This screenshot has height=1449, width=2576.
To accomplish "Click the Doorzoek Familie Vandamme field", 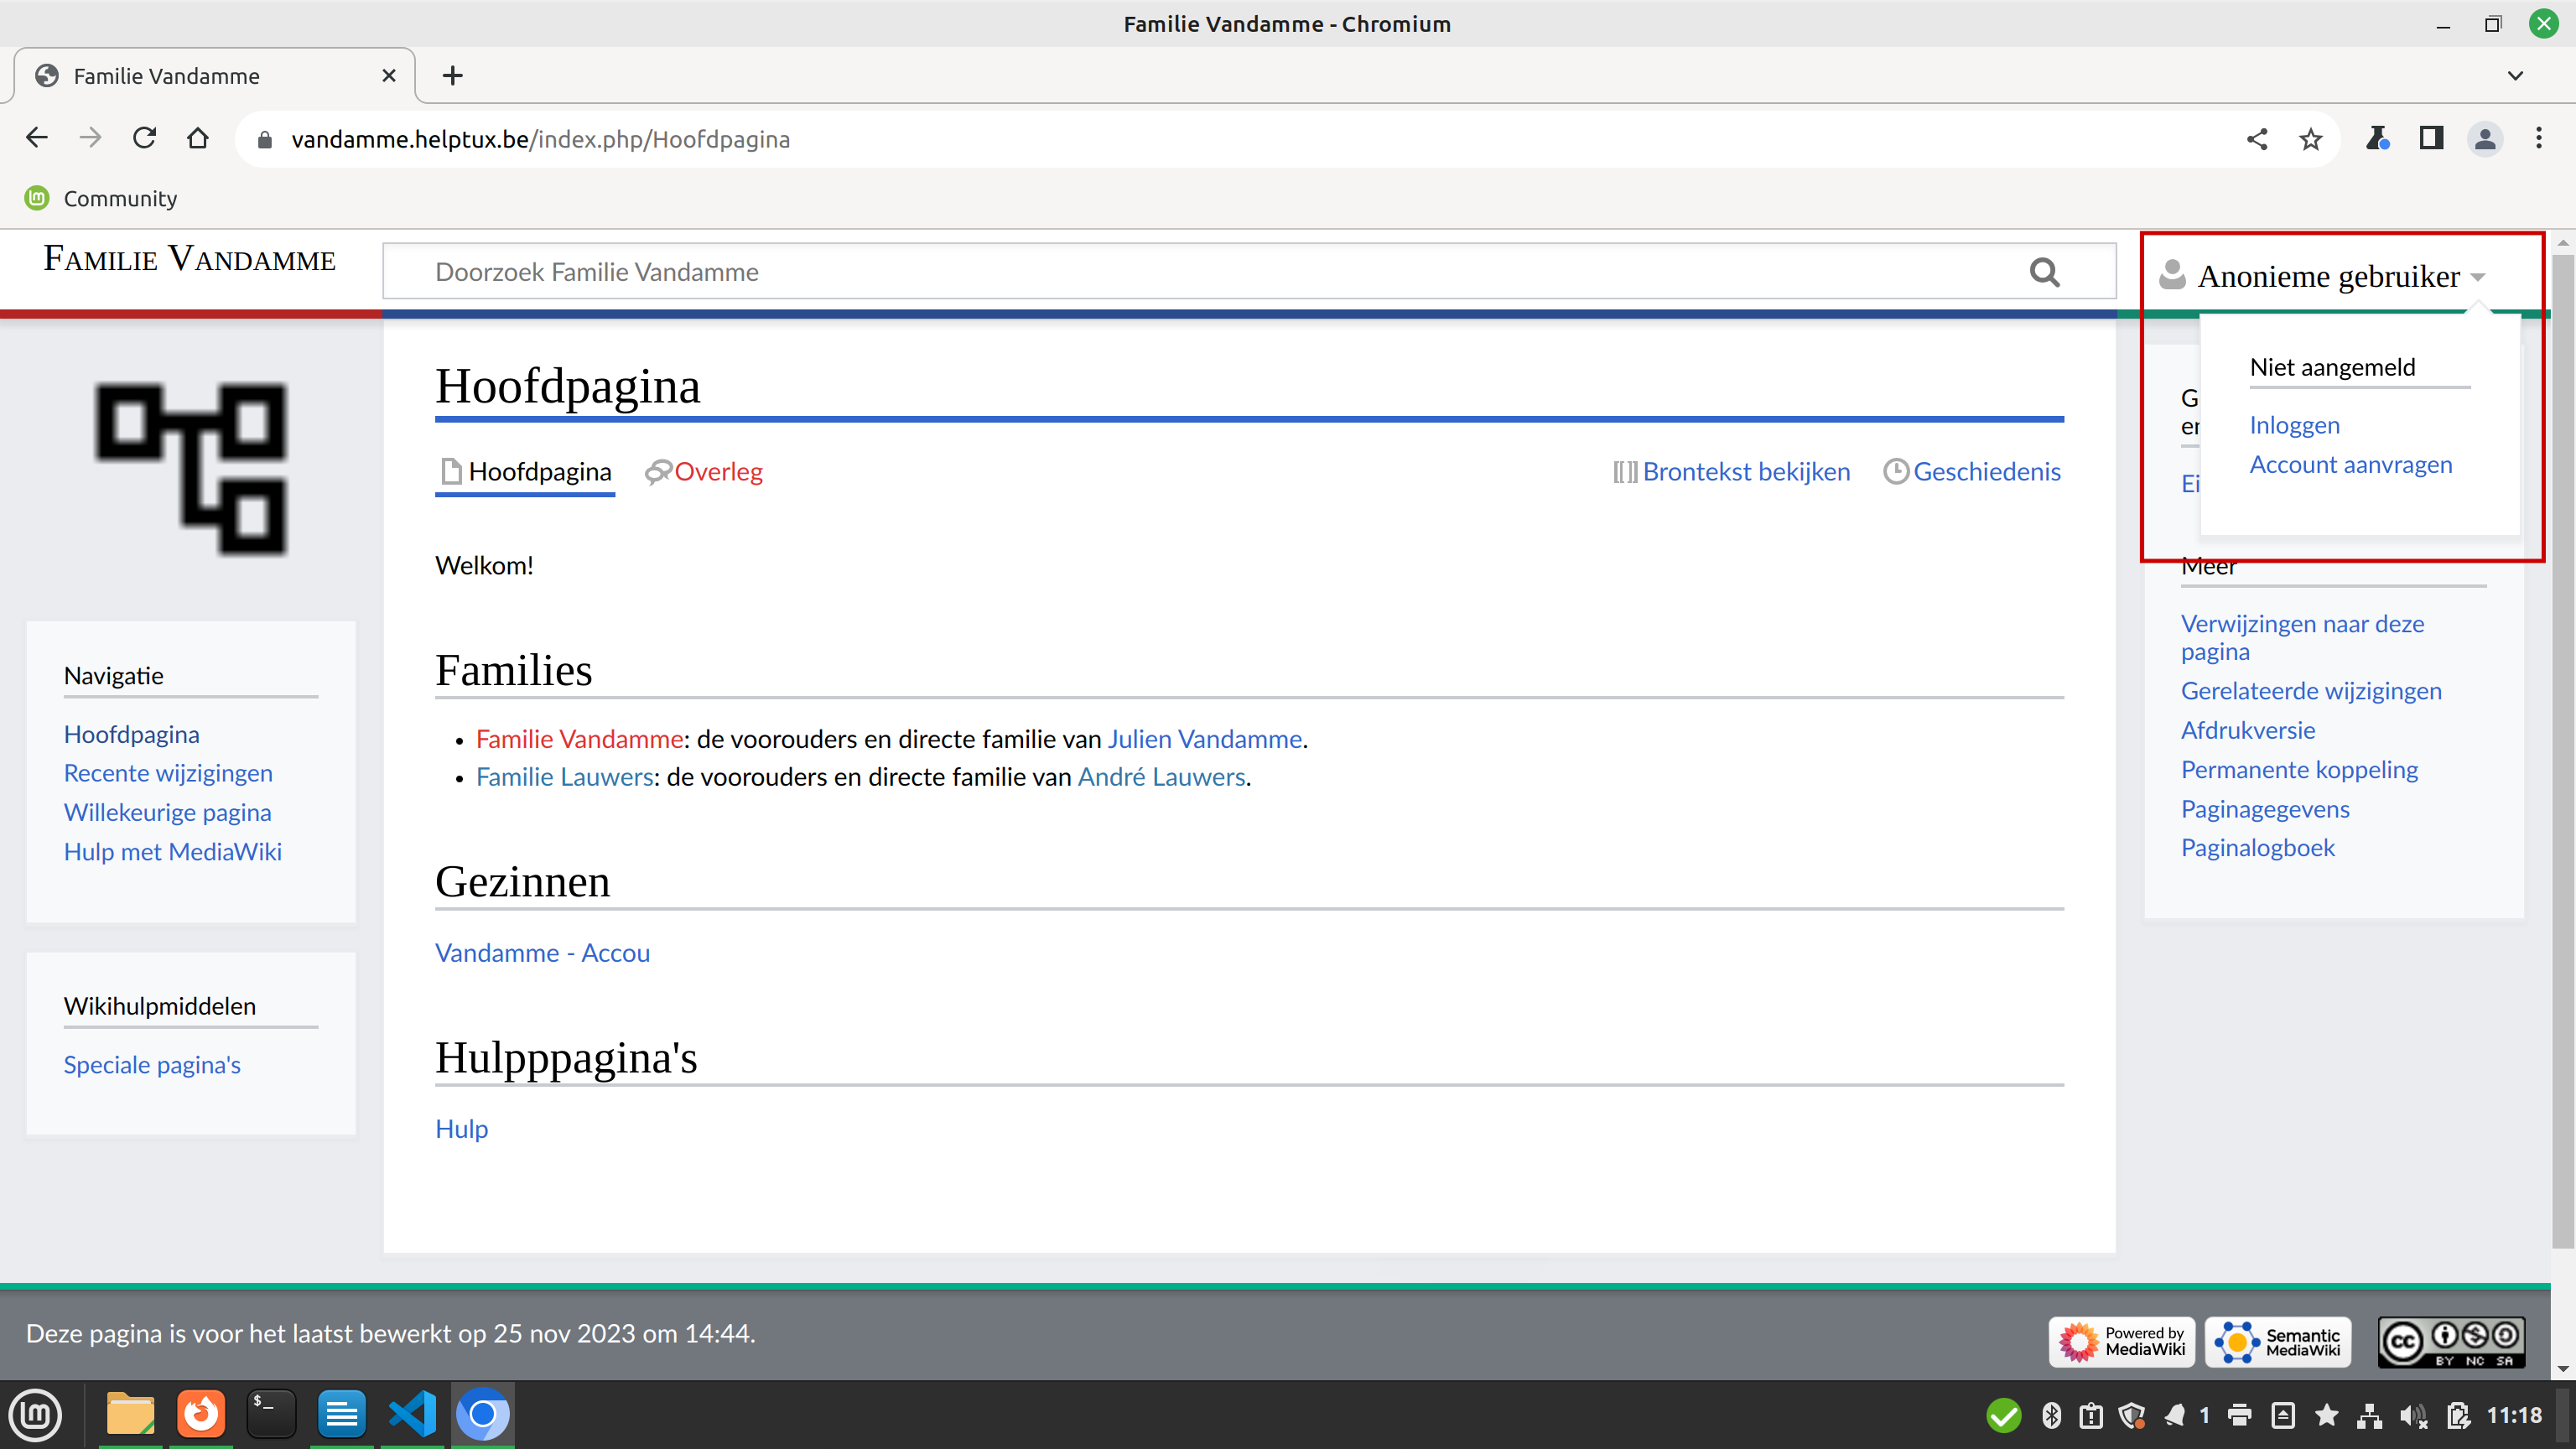I will pos(1200,272).
